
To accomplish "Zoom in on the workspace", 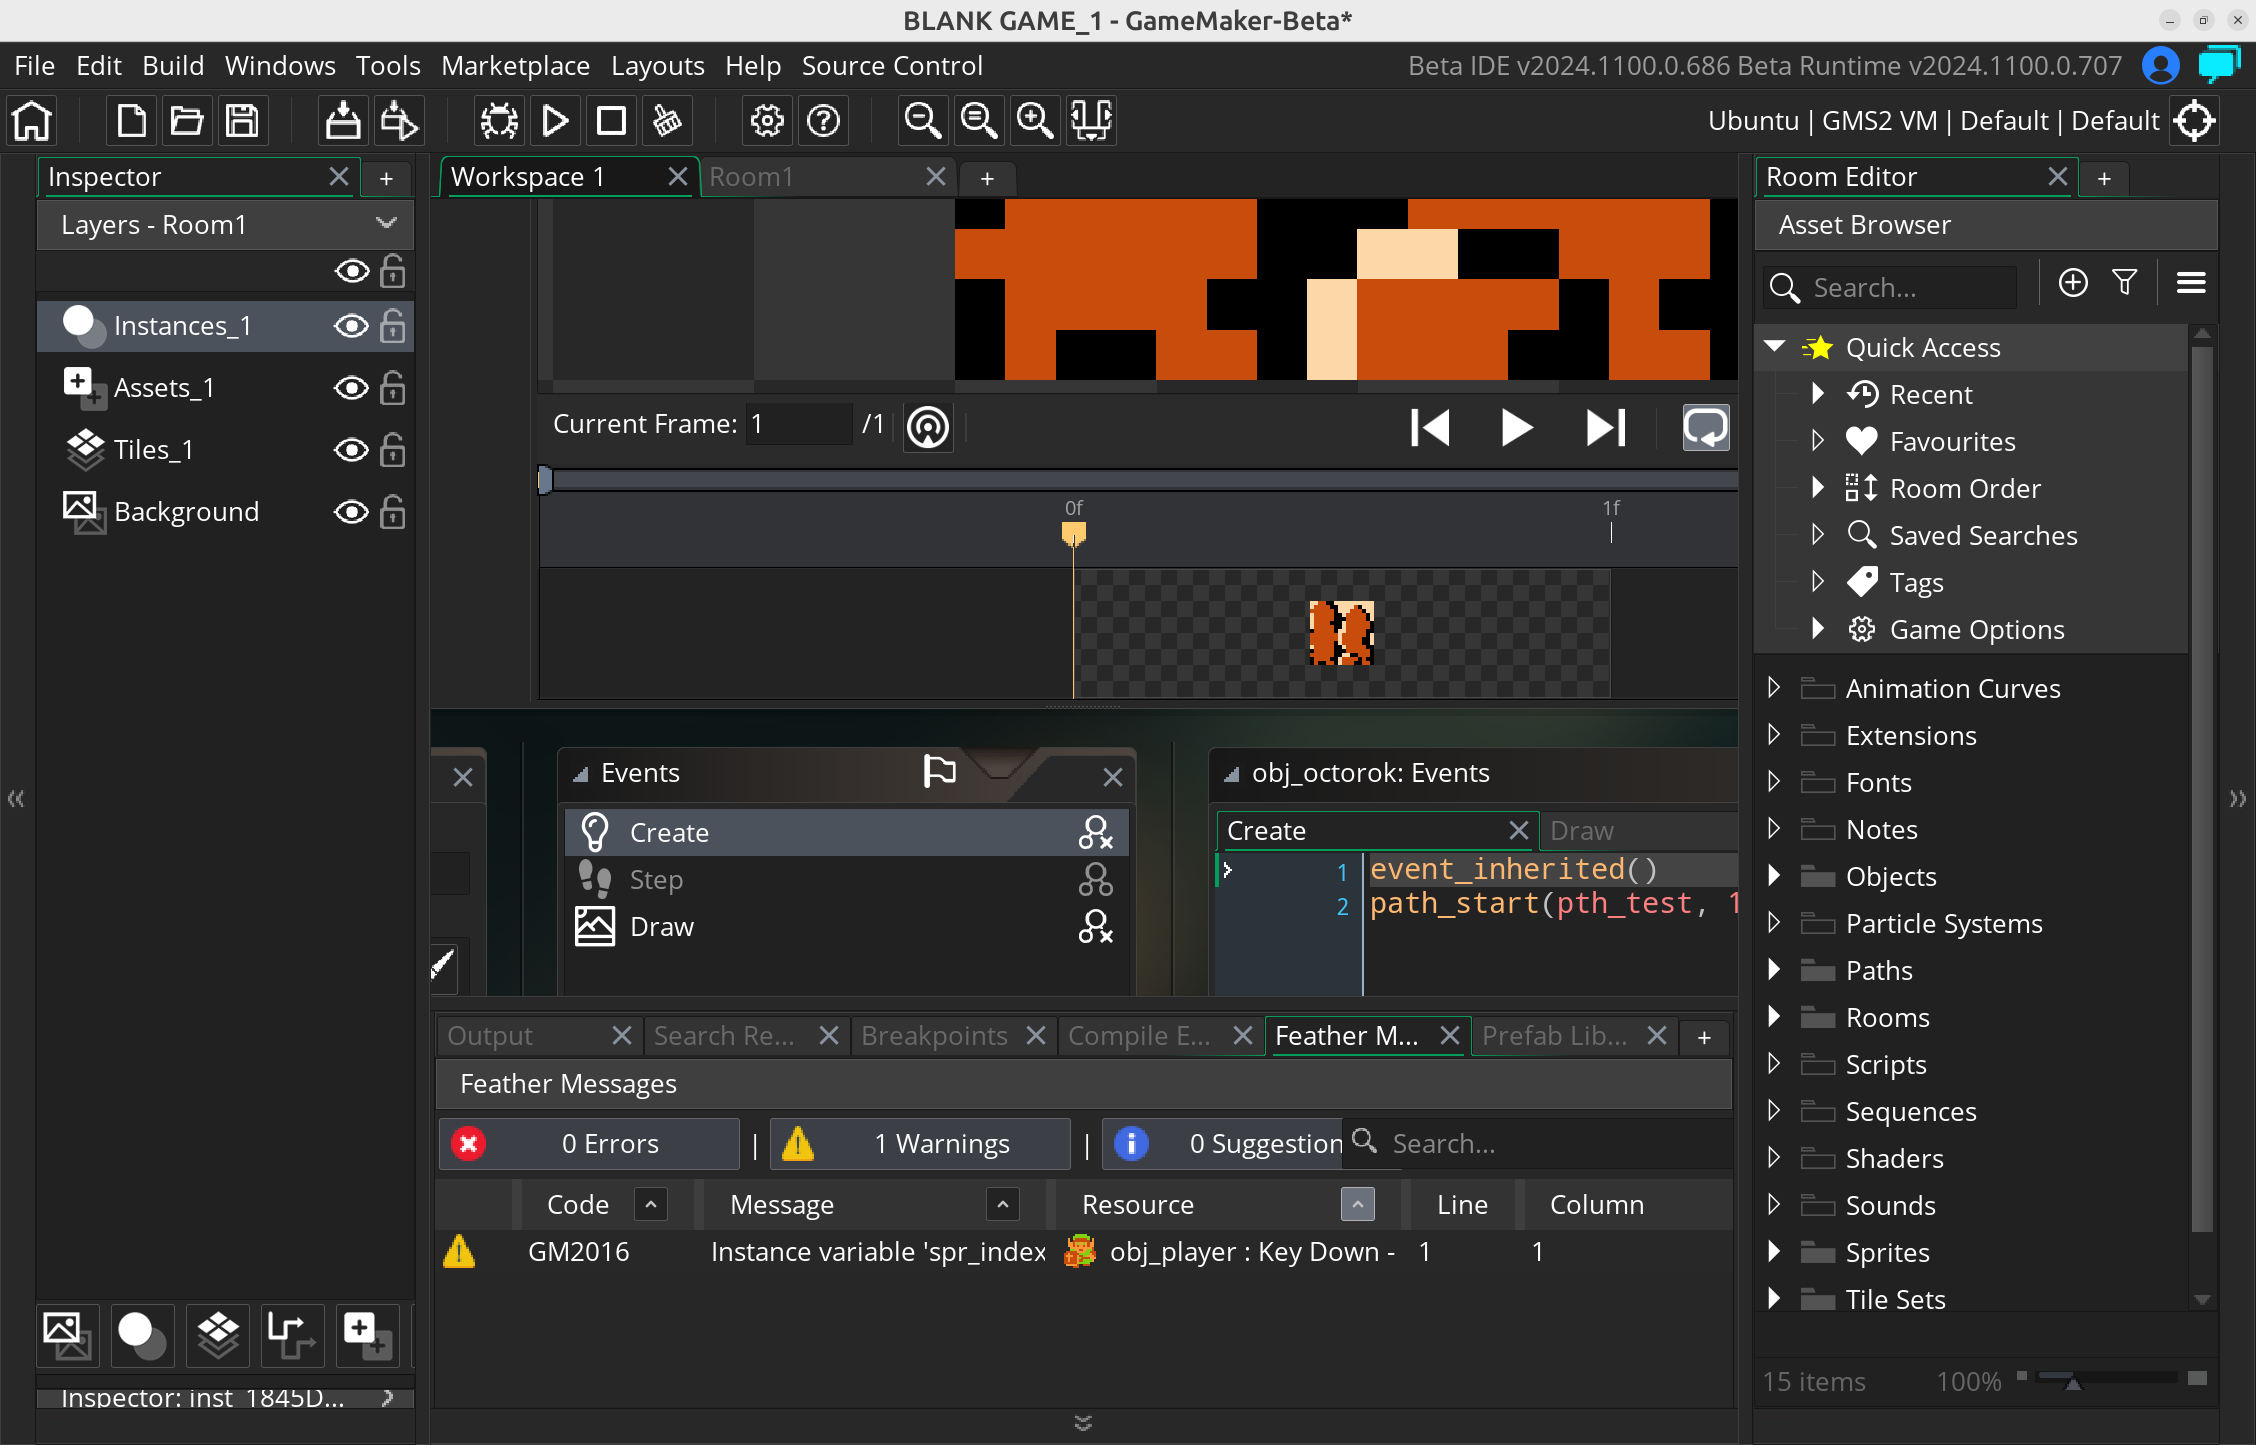I will pos(1034,121).
